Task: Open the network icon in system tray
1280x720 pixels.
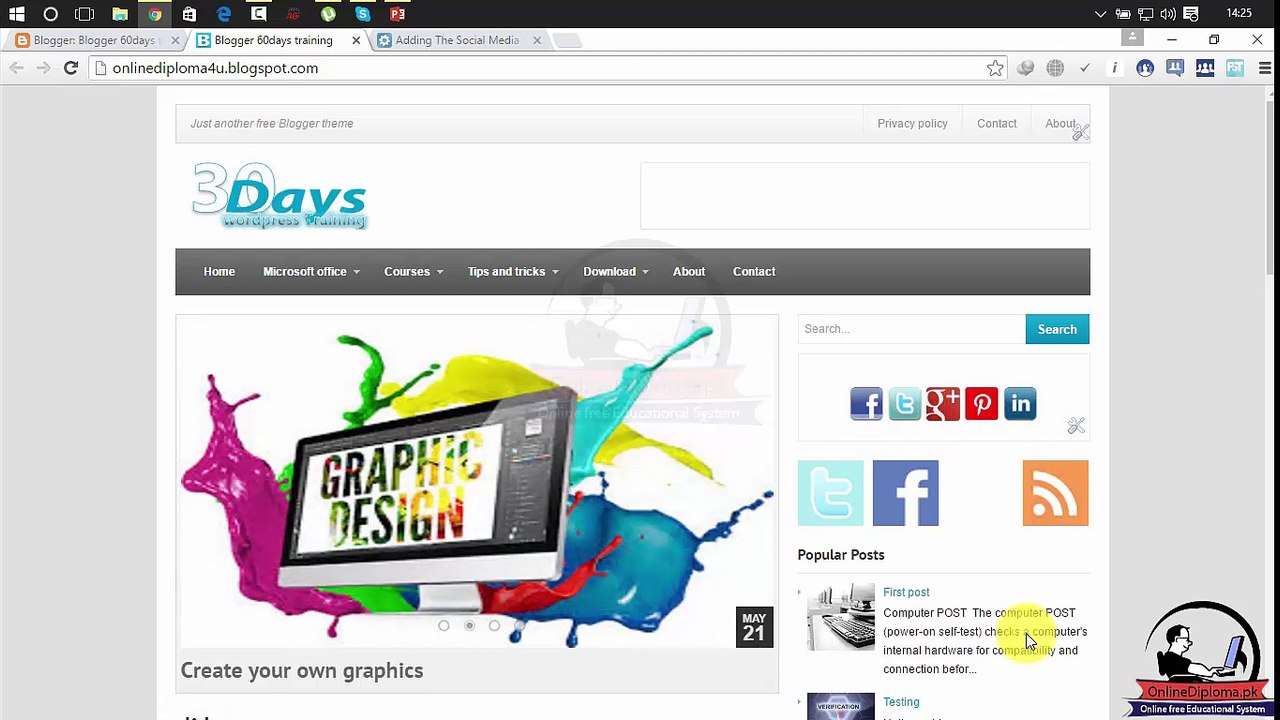Action: (1146, 14)
